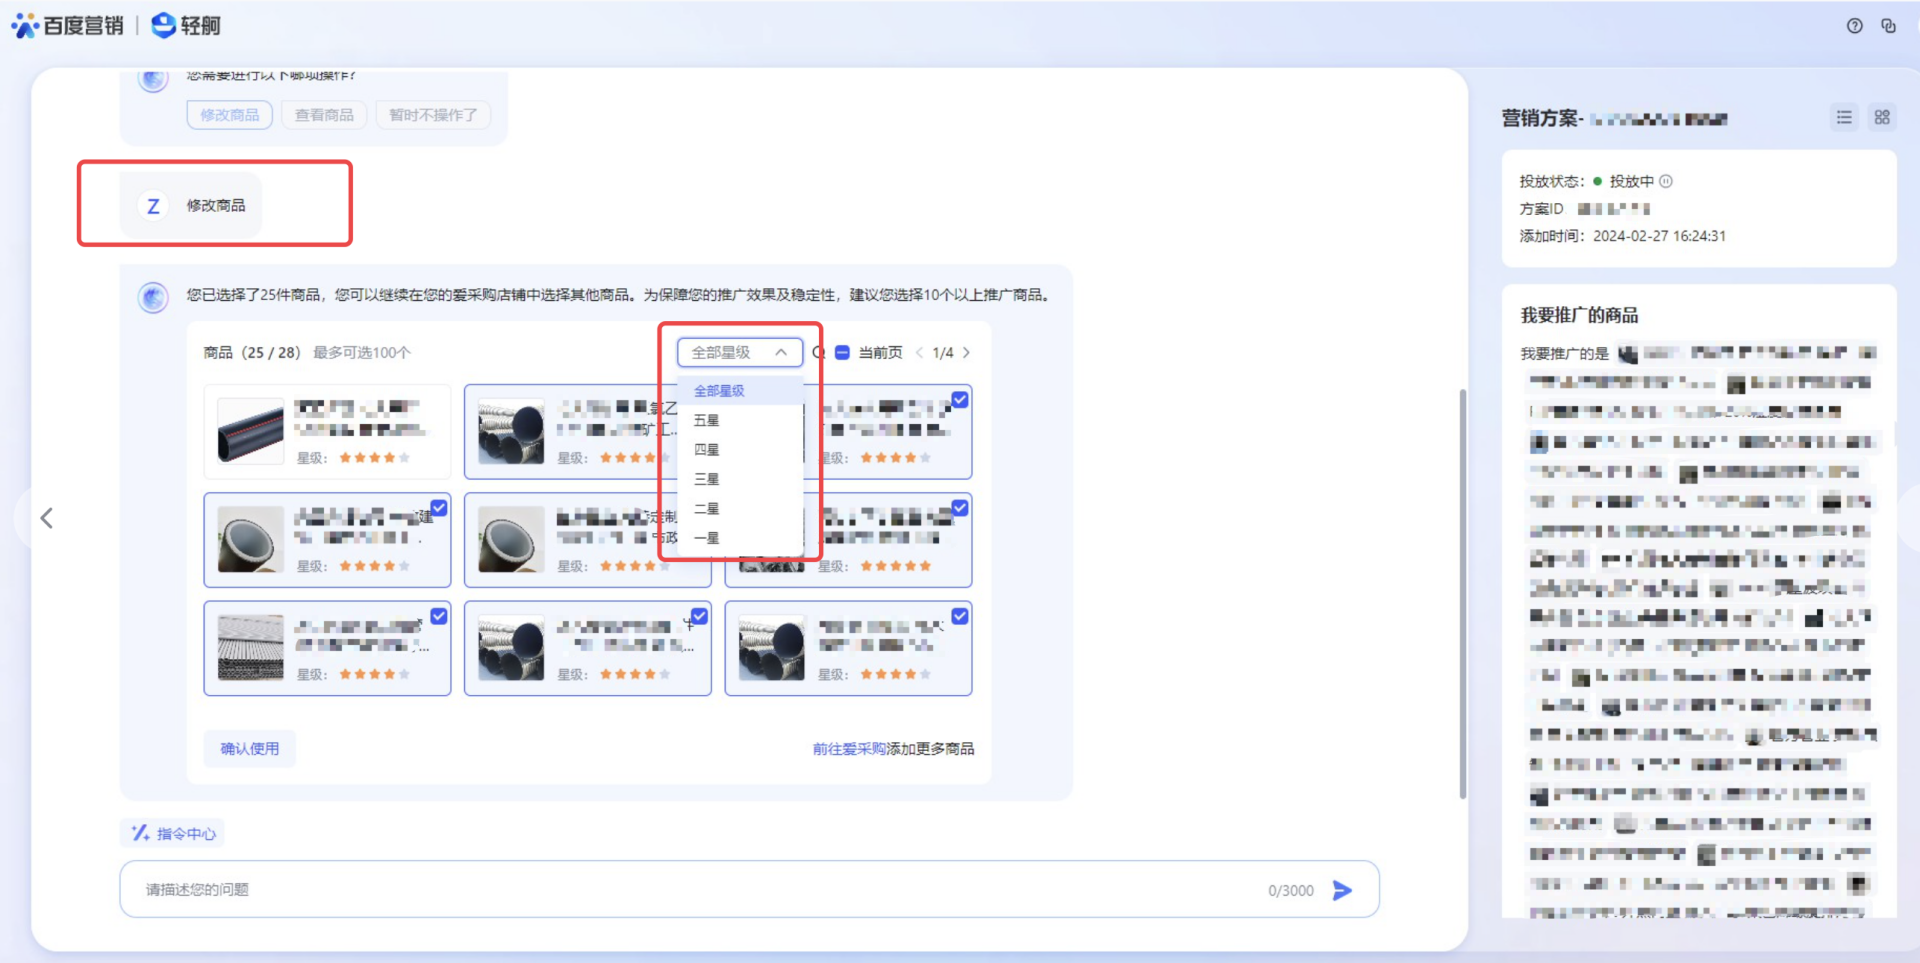
Task: Switch marketing plan to list view
Action: [x=1844, y=118]
